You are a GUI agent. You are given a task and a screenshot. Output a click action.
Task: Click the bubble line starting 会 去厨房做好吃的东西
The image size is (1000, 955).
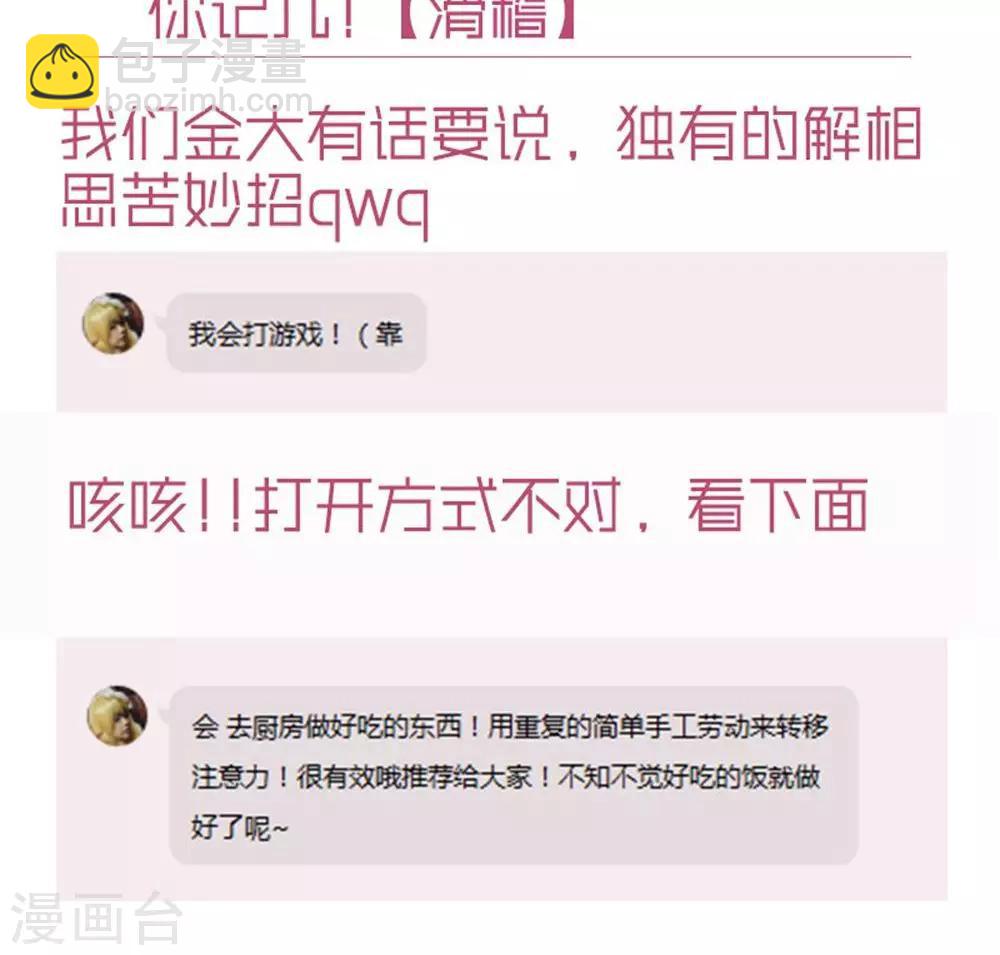pos(510,727)
